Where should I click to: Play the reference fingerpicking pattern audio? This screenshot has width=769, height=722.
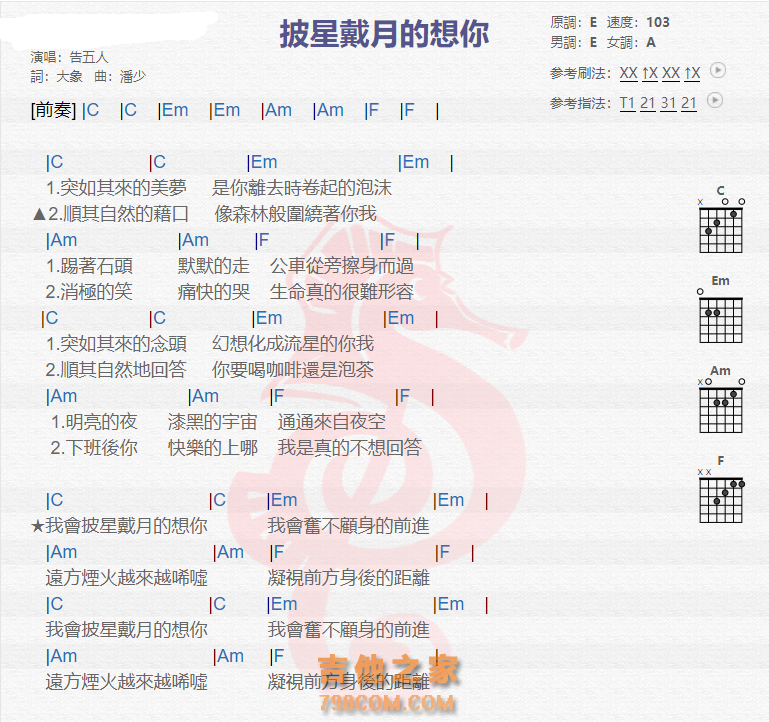pyautogui.click(x=715, y=101)
